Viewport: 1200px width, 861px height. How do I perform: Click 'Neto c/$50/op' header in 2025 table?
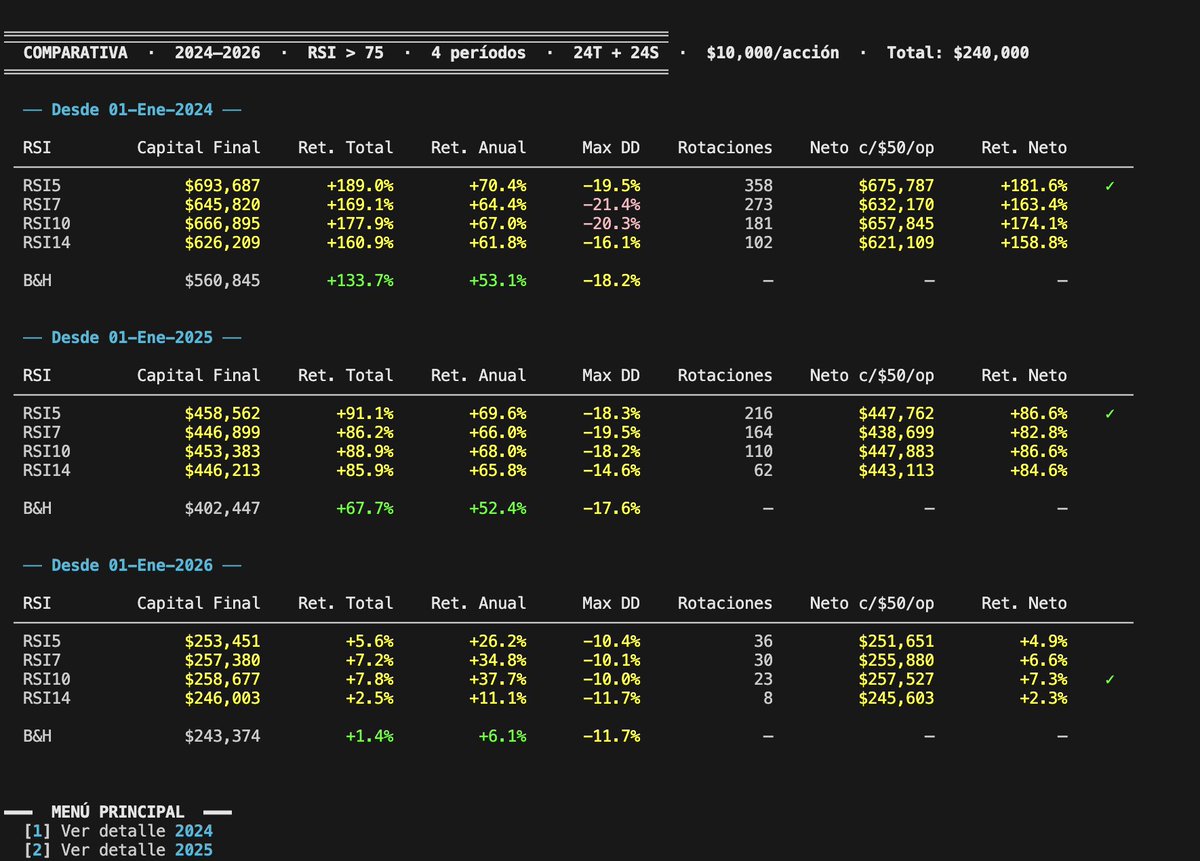pos(872,376)
